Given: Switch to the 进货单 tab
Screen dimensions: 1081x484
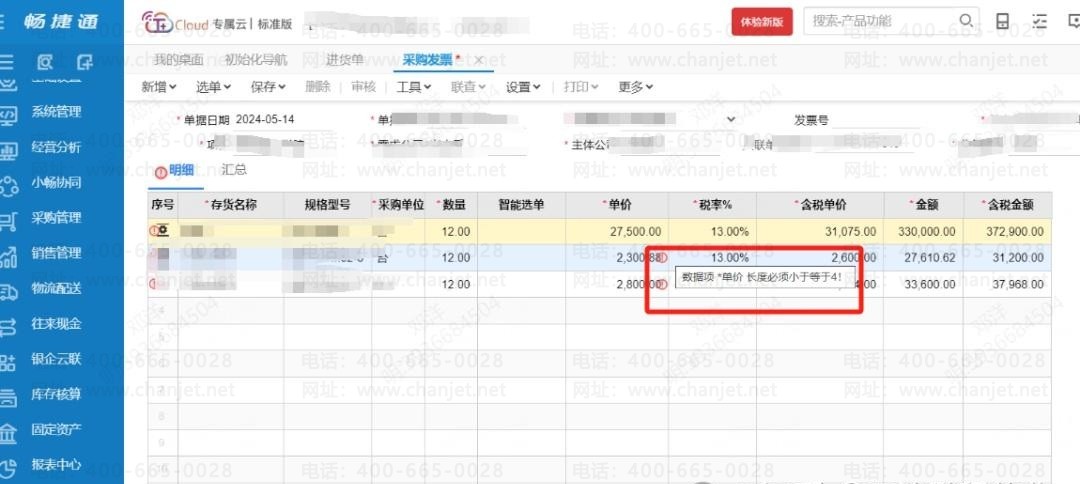Looking at the screenshot, I should tap(345, 60).
